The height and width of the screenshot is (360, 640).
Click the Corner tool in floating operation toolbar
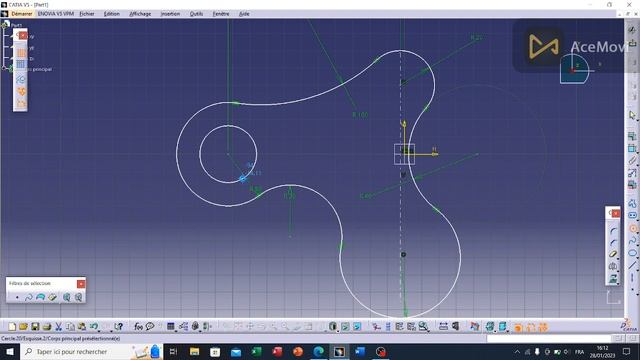pos(613,231)
